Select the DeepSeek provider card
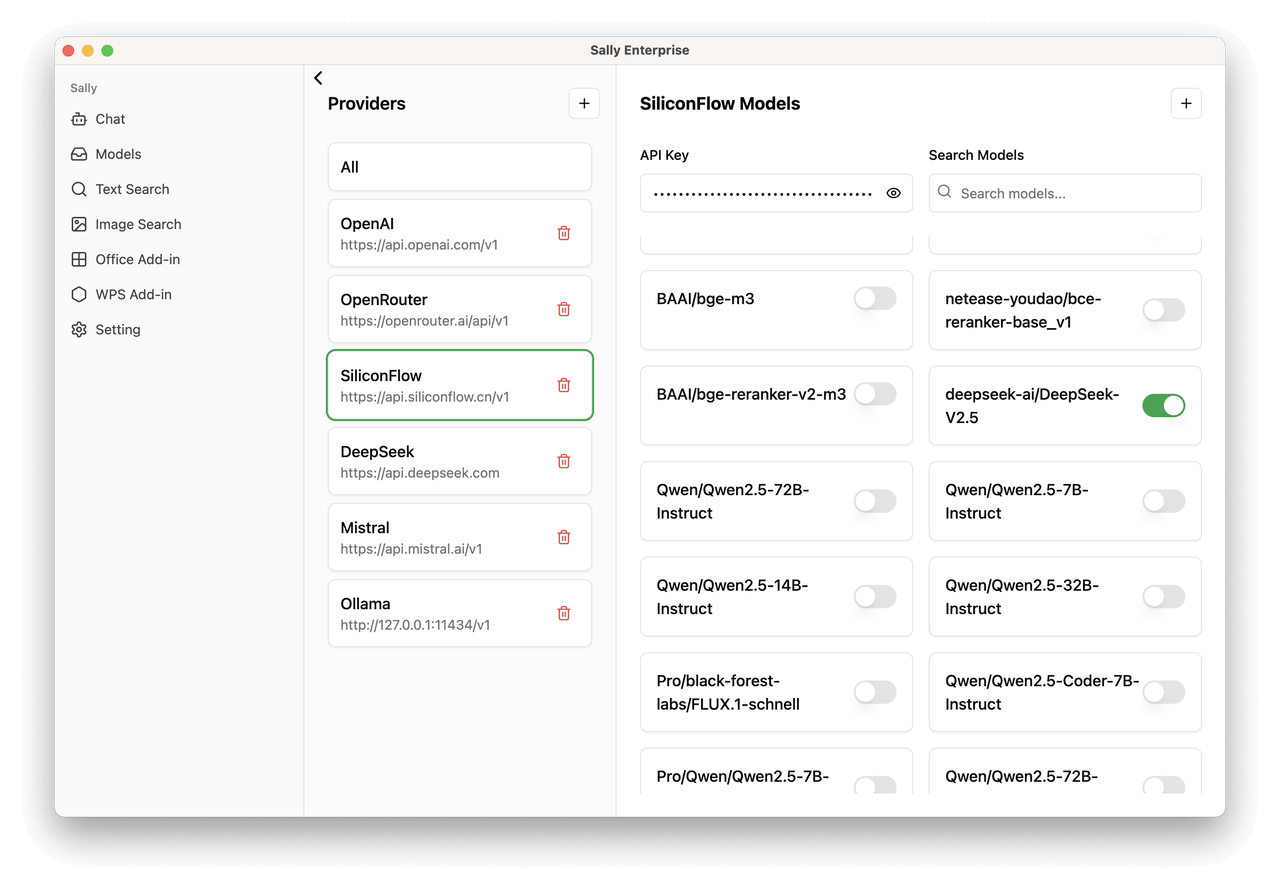The width and height of the screenshot is (1280, 889). [x=460, y=461]
